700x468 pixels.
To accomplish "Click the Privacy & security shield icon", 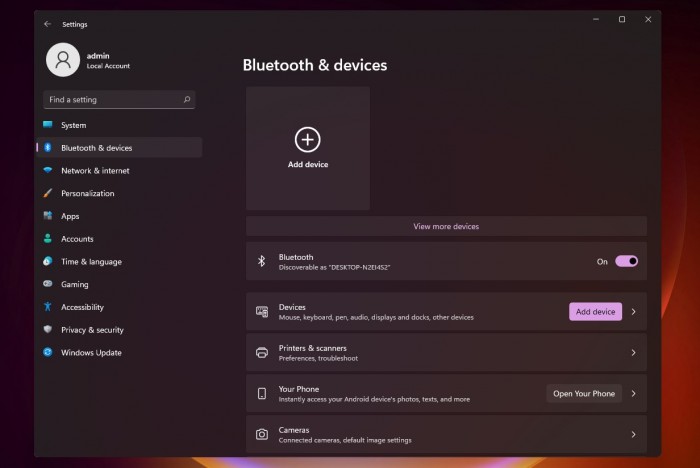I will 47,330.
